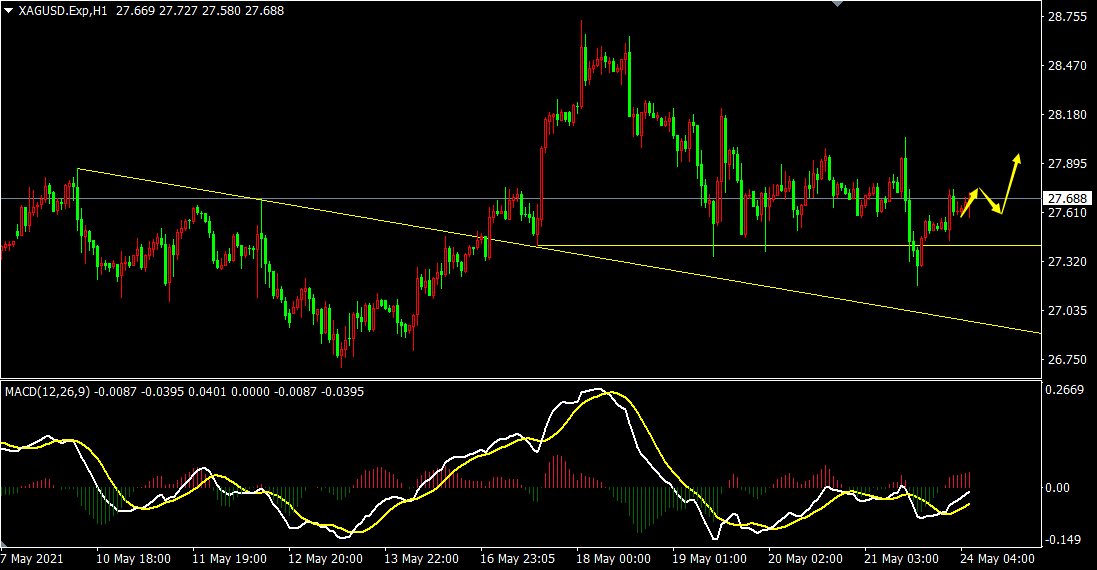This screenshot has width=1097, height=570.
Task: Click the 7 May 2021 date label
Action: [32, 559]
